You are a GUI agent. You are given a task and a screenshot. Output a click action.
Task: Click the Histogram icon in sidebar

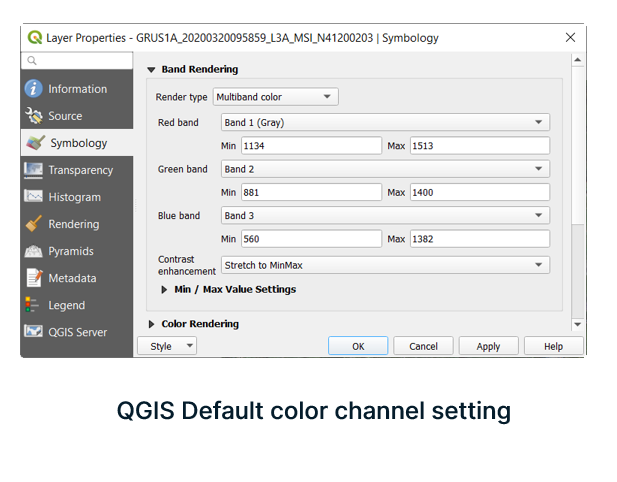pyautogui.click(x=34, y=197)
